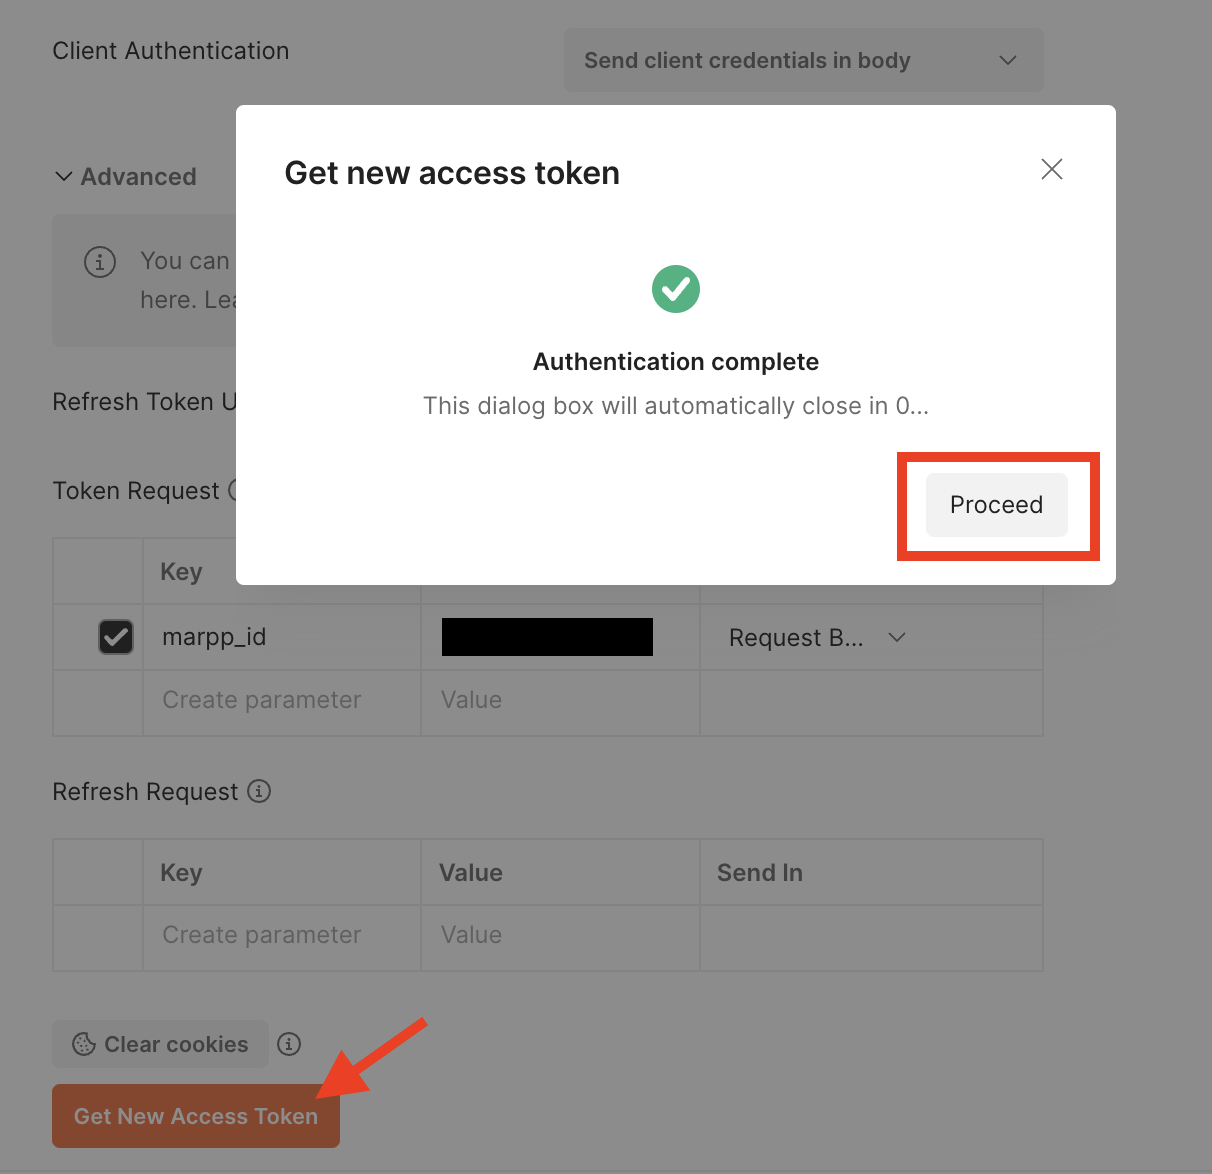Click the Proceed button

[x=996, y=505]
